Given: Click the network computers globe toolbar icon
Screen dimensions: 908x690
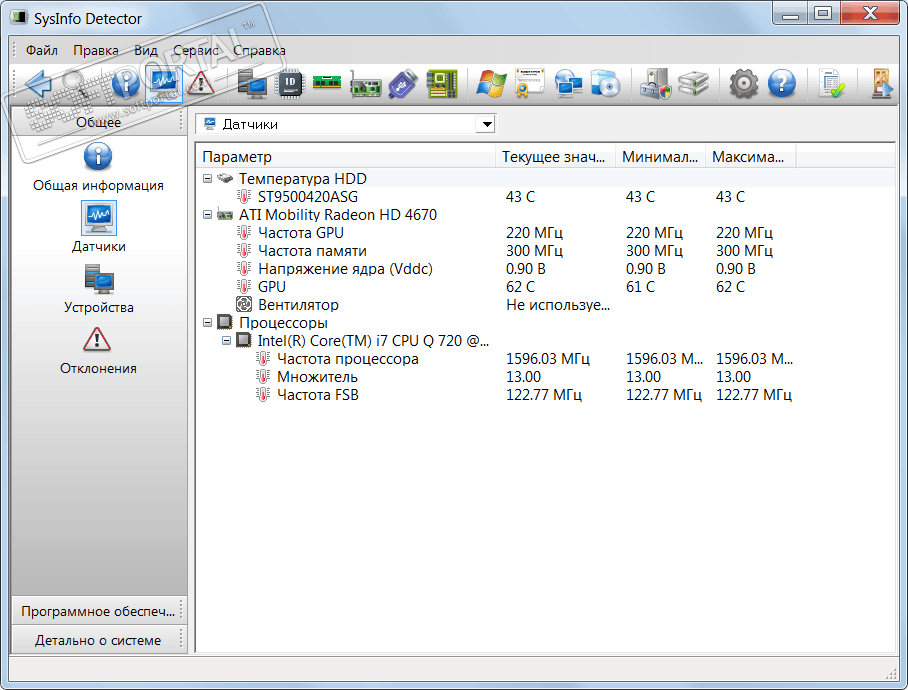Looking at the screenshot, I should pyautogui.click(x=569, y=85).
